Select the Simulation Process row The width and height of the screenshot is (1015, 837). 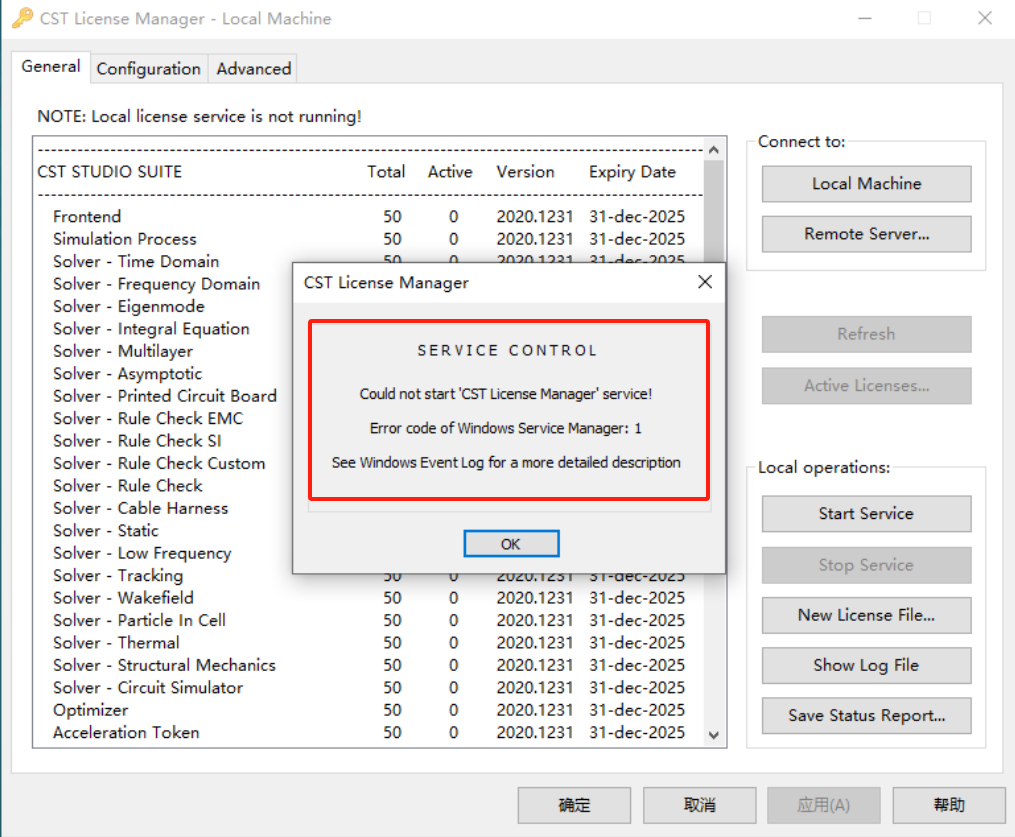tap(369, 239)
